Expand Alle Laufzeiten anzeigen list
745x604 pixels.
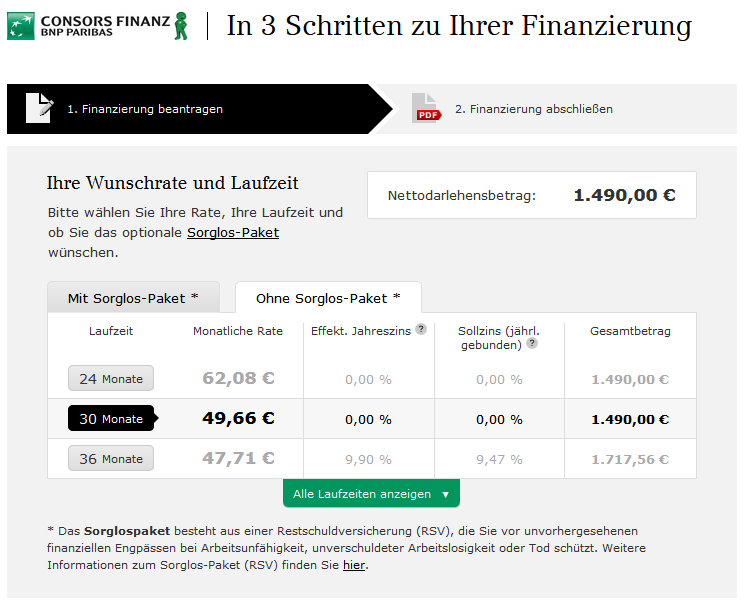tap(371, 494)
